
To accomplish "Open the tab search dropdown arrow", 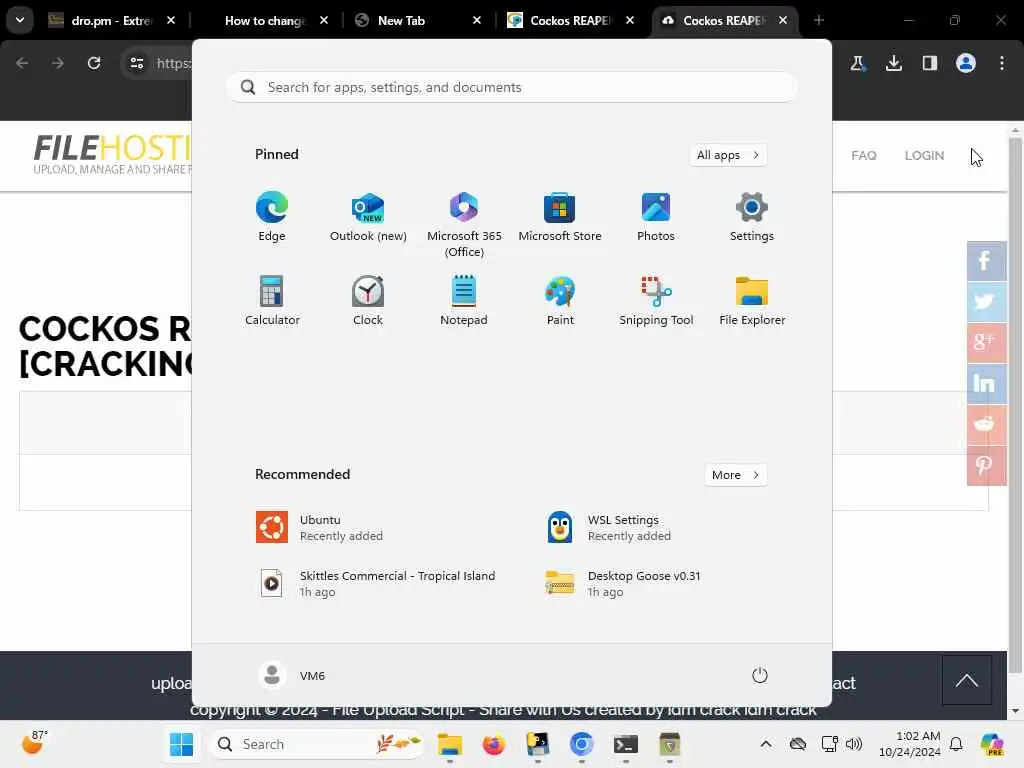I will coord(20,20).
